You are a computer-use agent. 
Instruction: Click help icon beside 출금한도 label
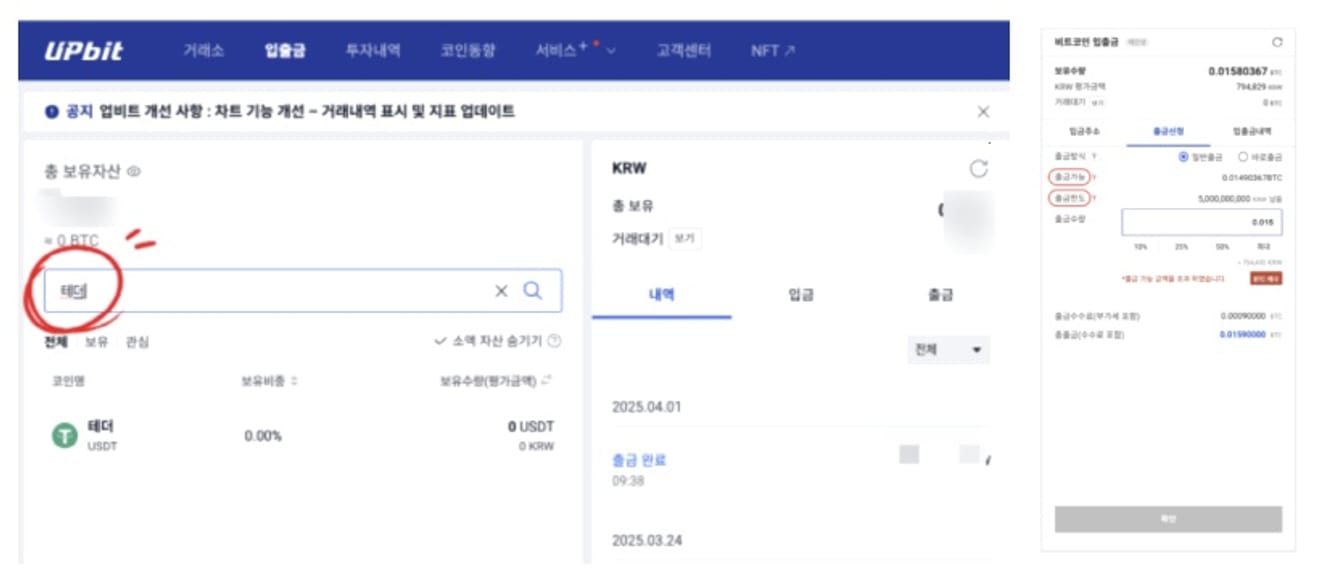[1094, 198]
